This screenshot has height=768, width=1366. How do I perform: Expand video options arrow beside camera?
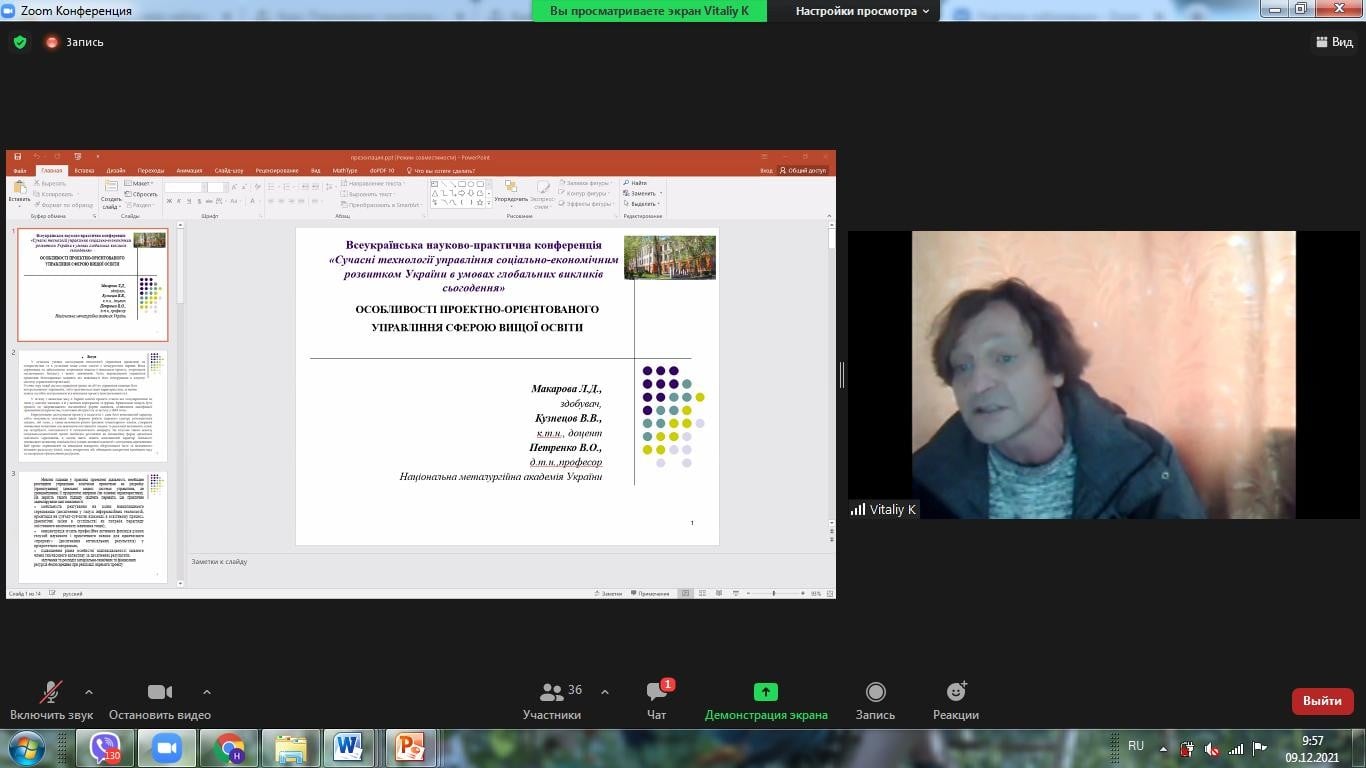207,692
